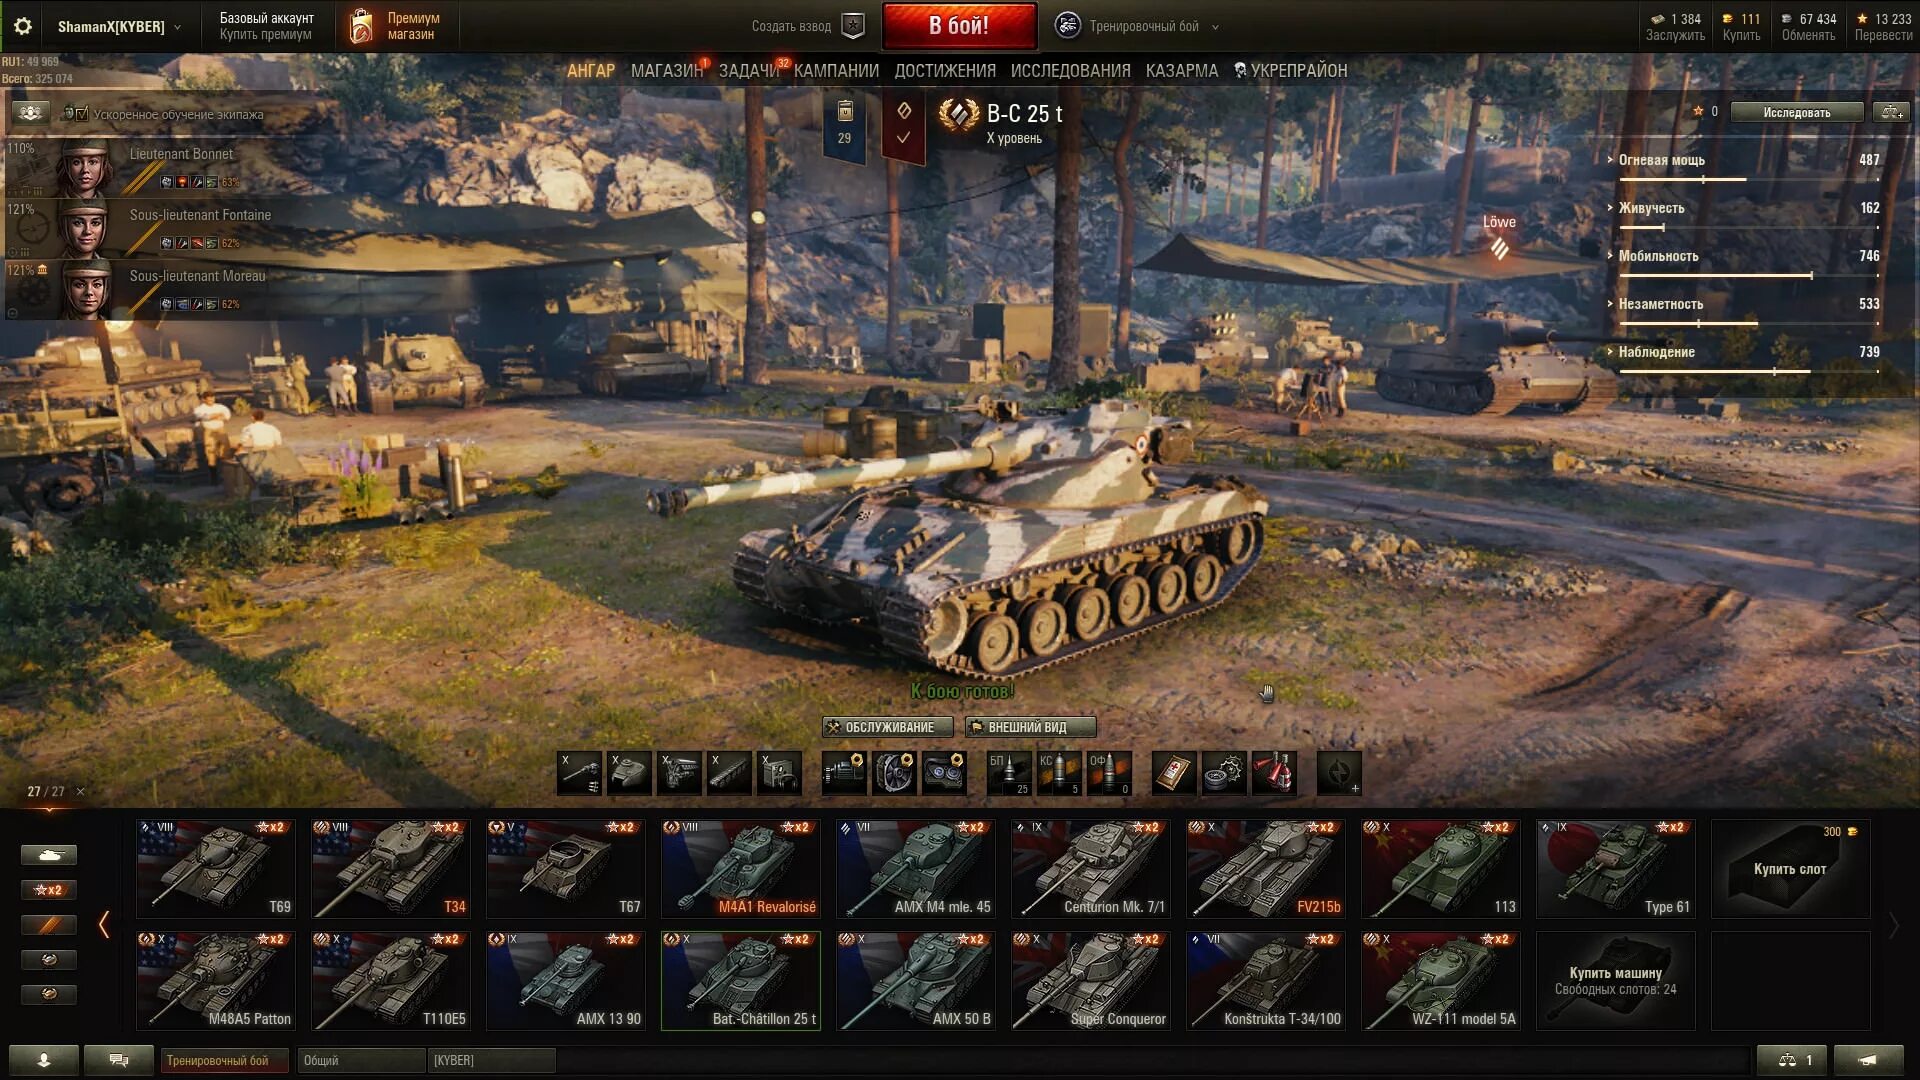
Task: Click the red В бой! button
Action: [x=959, y=26]
